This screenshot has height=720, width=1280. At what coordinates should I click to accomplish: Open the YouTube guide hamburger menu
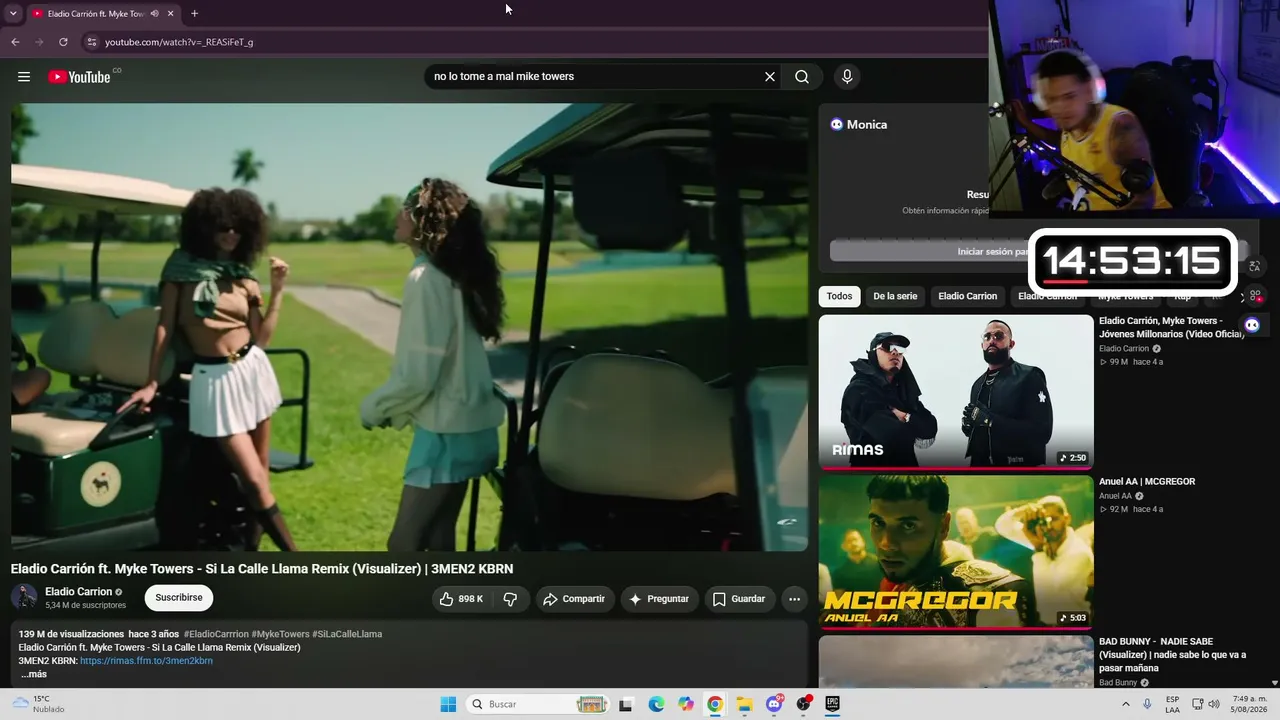pyautogui.click(x=24, y=77)
